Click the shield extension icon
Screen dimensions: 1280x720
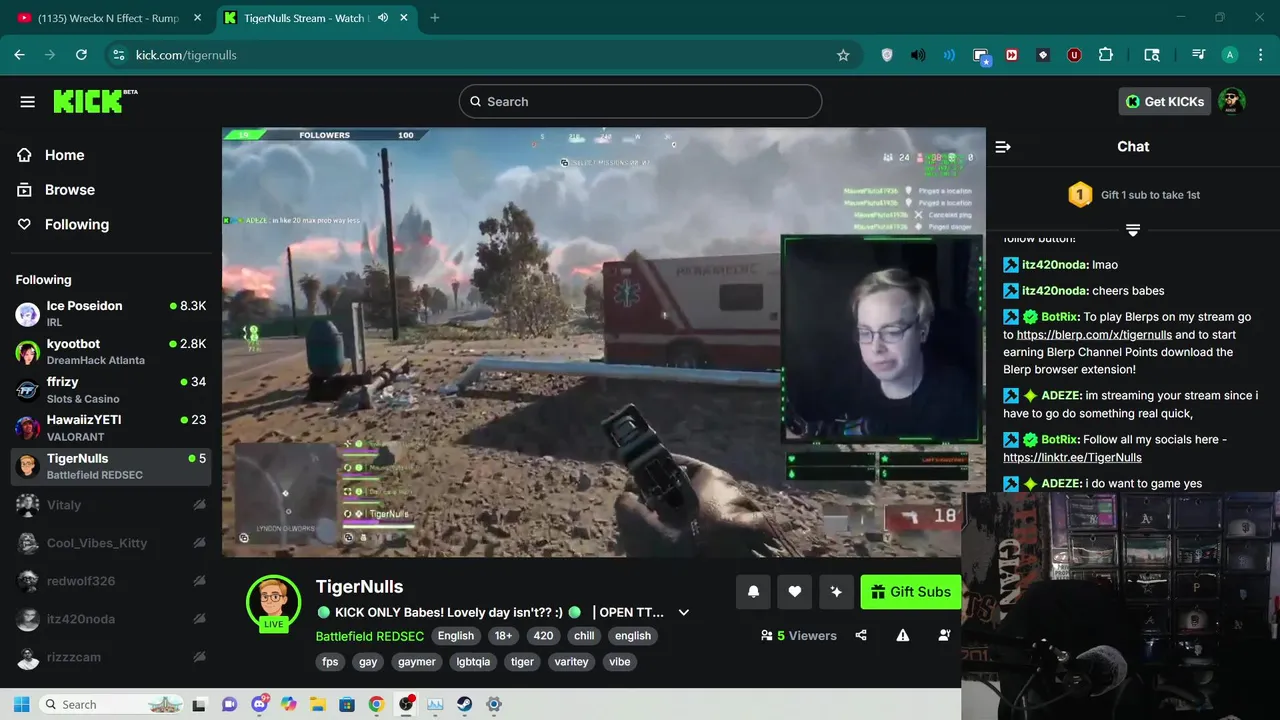(x=887, y=55)
